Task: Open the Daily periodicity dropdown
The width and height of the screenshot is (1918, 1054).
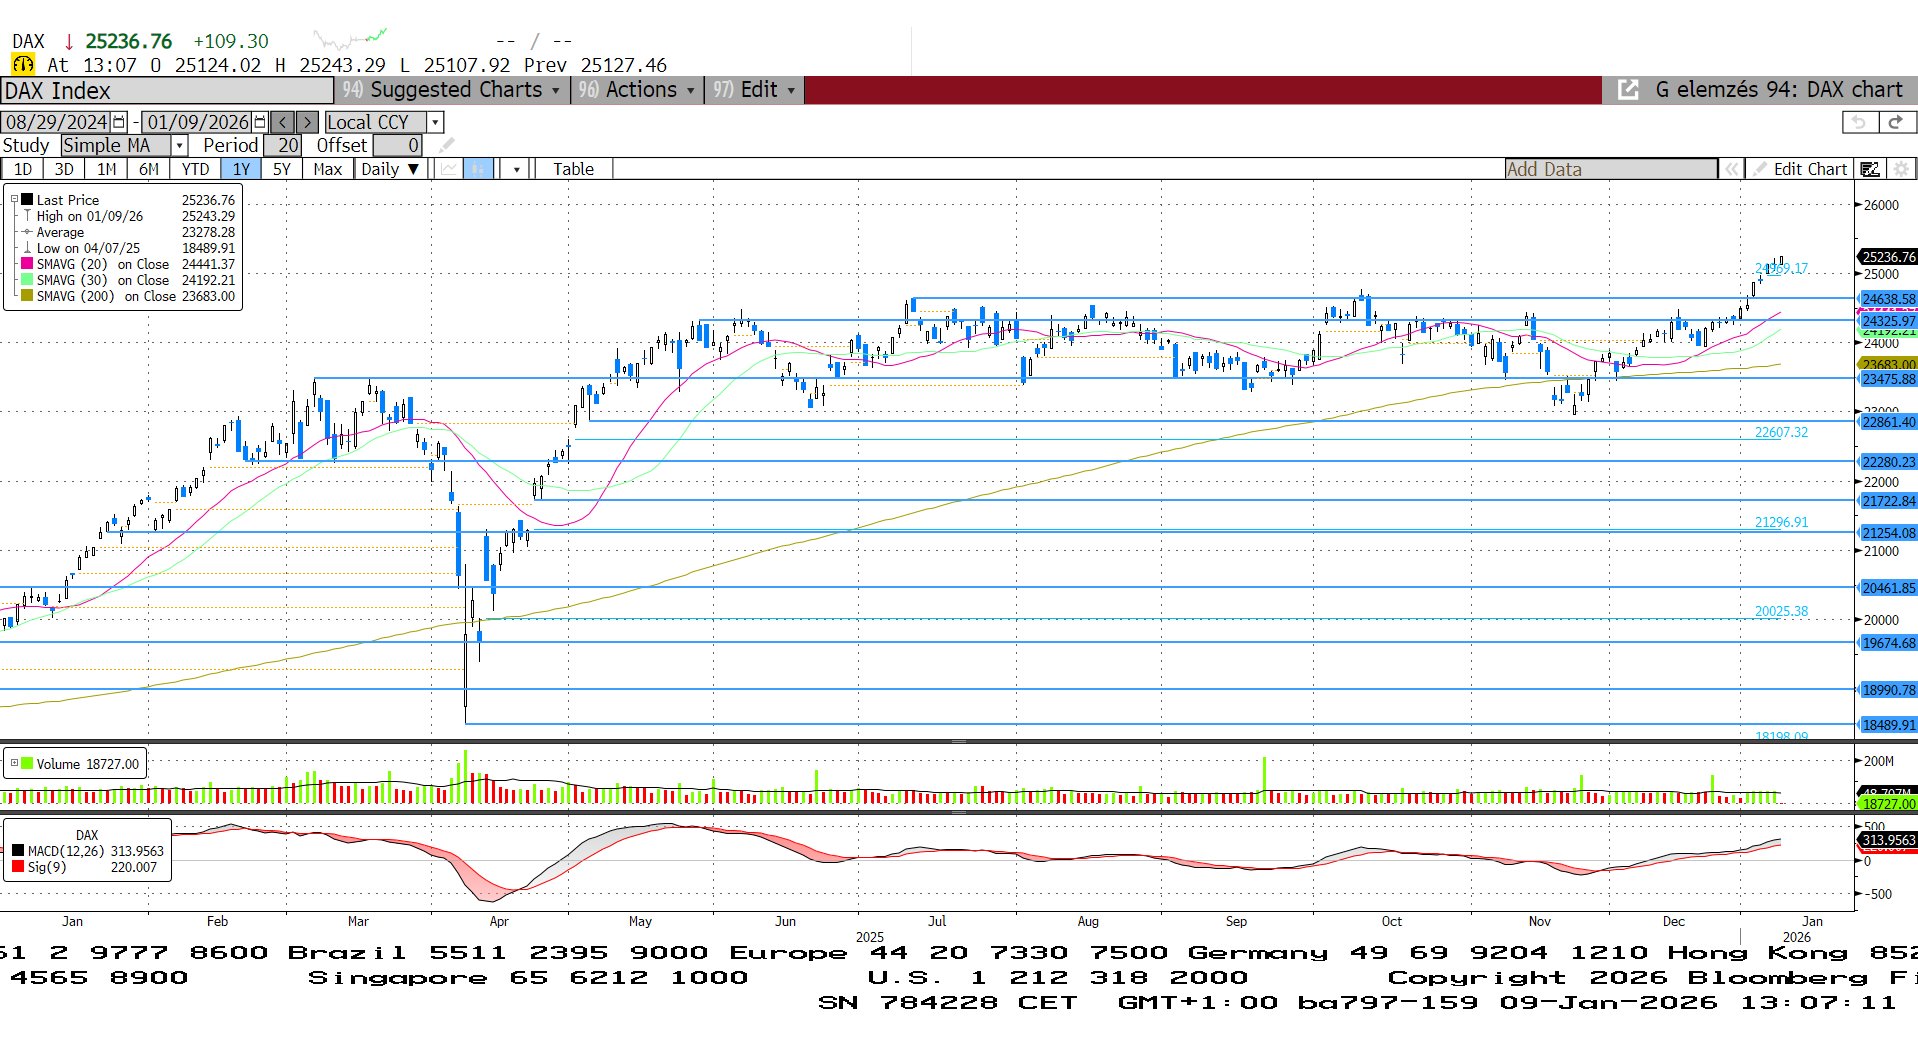Action: pos(390,169)
